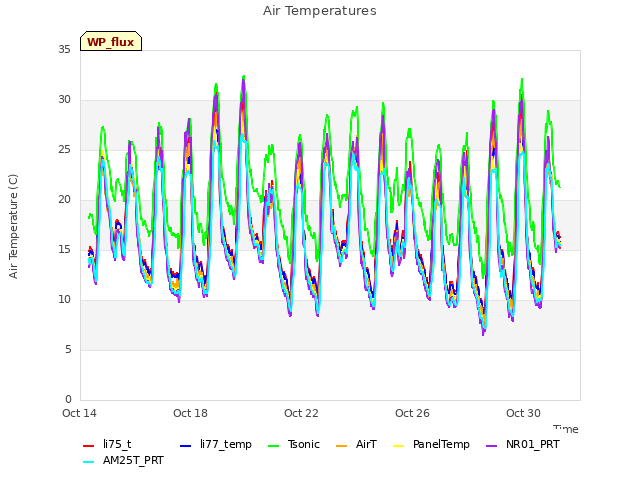Click the WP_flux annotation box
Viewport: 640px width, 480px height.
[111, 41]
